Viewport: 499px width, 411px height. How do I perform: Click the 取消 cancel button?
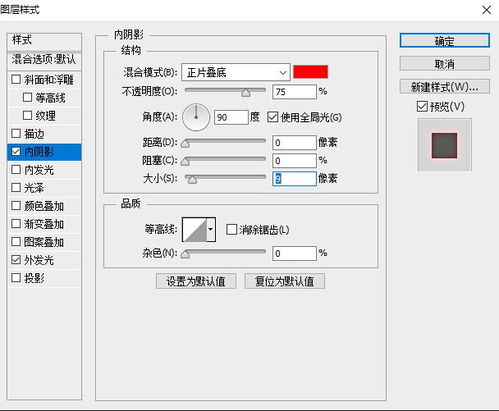(x=445, y=63)
